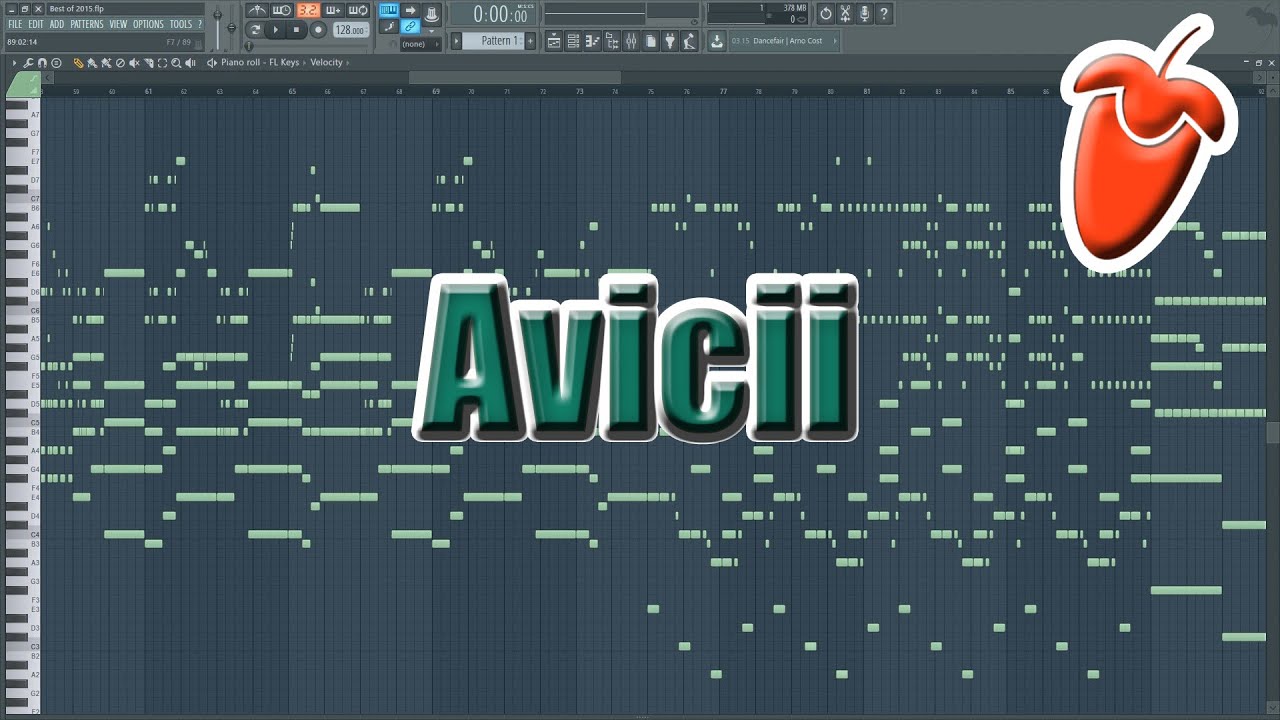1280x720 pixels.
Task: Toggle the piano roll snap magnet
Action: [x=42, y=63]
